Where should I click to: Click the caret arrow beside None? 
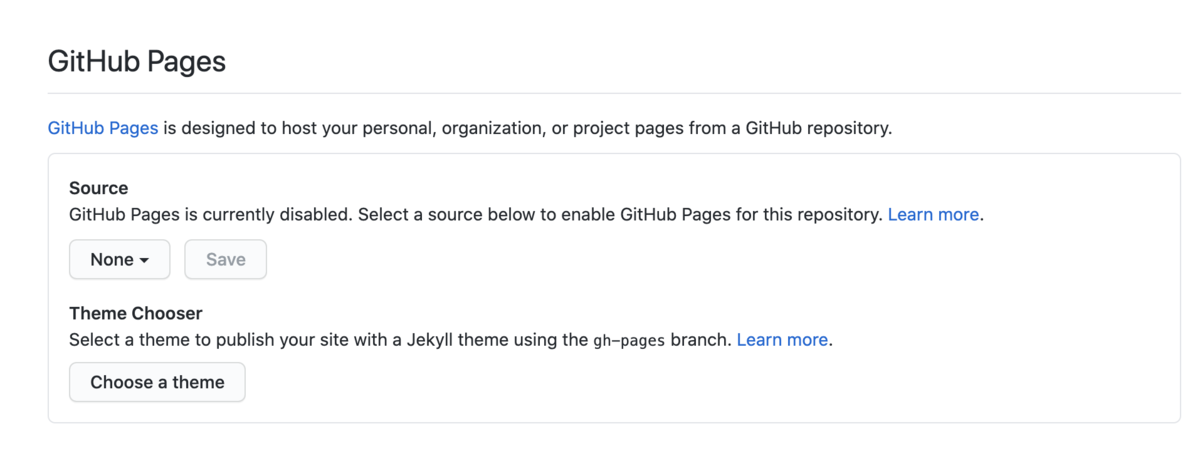[145, 261]
